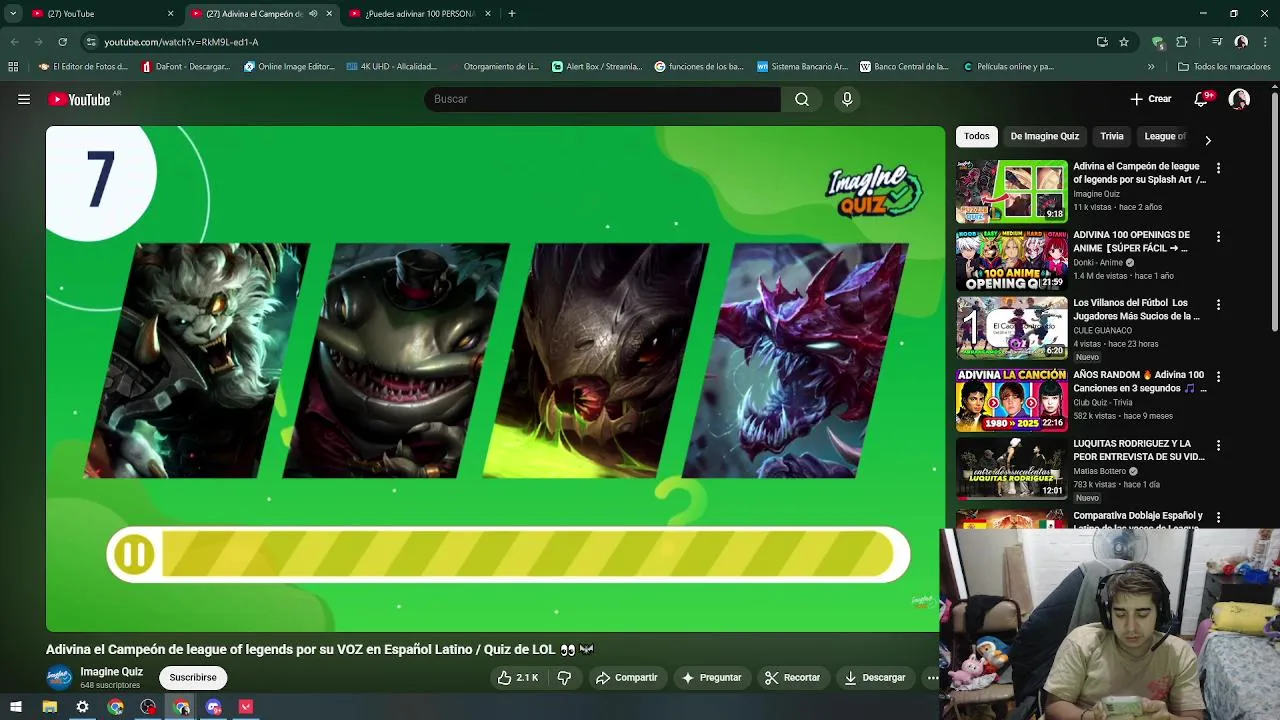Open the YouTube account avatar menu
The width and height of the screenshot is (1280, 720).
(x=1239, y=99)
